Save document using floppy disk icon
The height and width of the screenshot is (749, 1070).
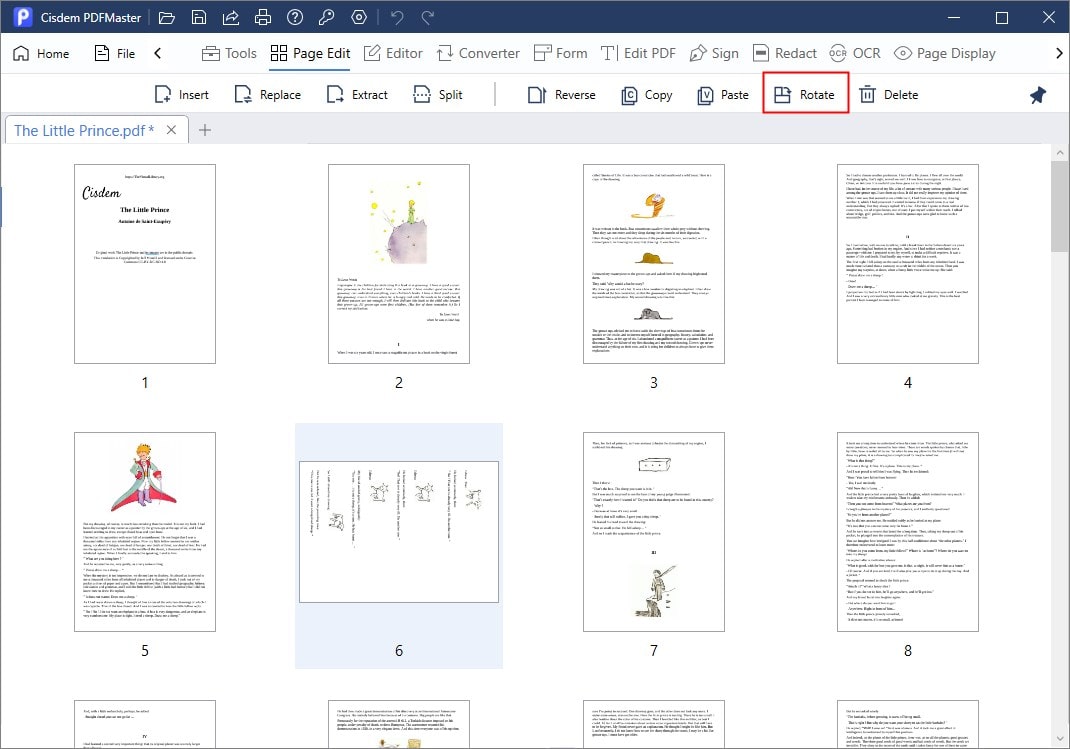199,18
